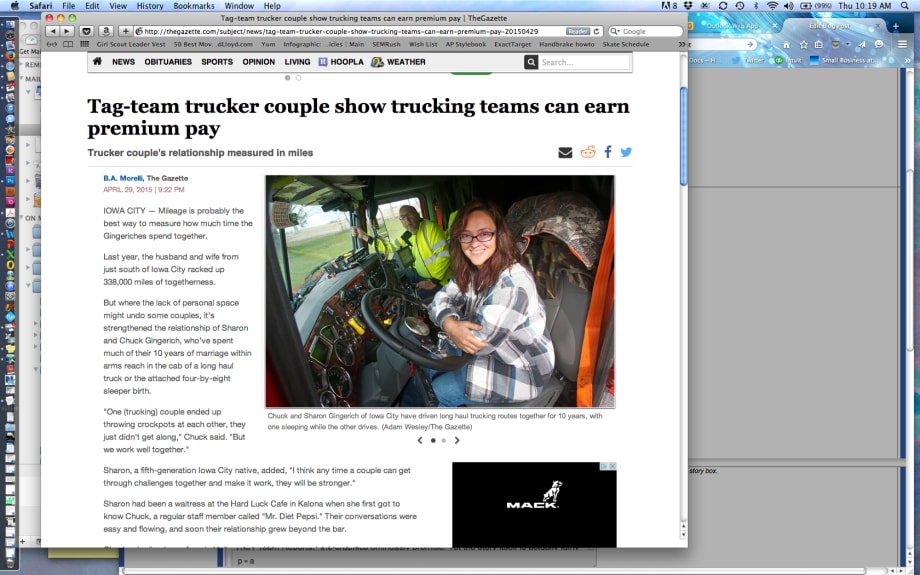920x575 pixels.
Task: Expand Firefox bookmarks toolbar overflow chevron
Action: pyautogui.click(x=907, y=60)
